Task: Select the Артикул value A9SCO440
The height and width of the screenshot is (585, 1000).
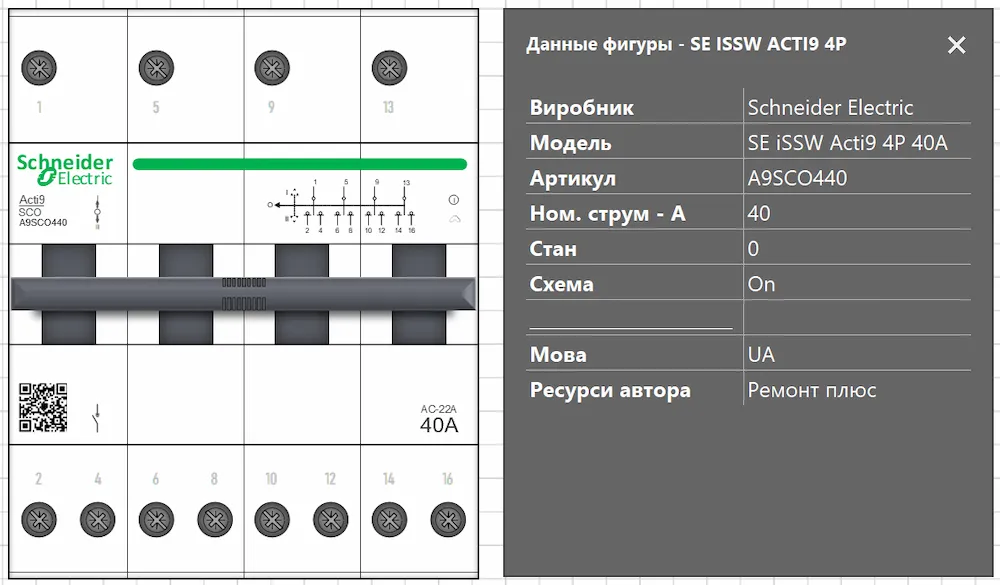Action: (x=797, y=178)
